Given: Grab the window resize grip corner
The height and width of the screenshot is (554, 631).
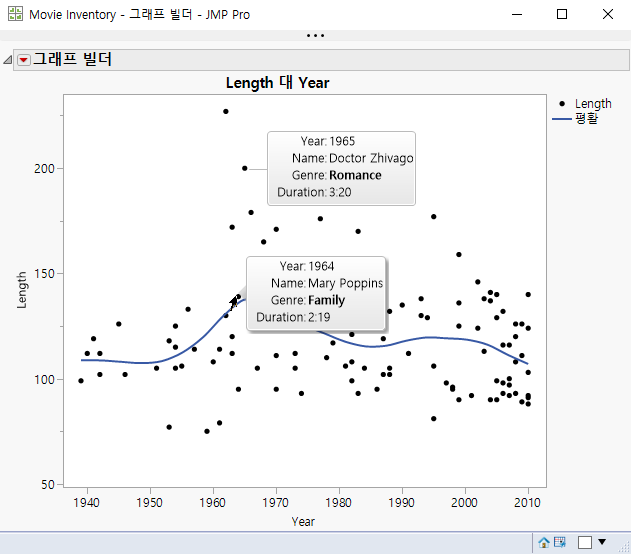Looking at the screenshot, I should tap(625, 548).
